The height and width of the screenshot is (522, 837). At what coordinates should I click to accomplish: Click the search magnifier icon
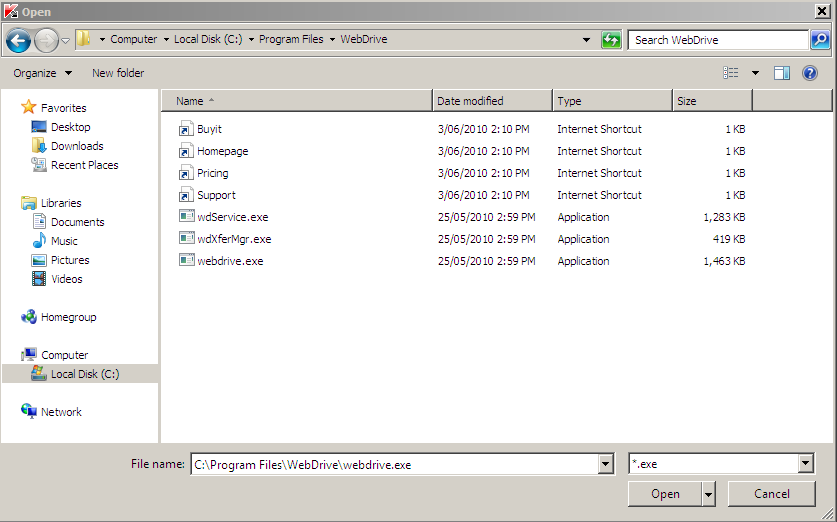tap(820, 40)
